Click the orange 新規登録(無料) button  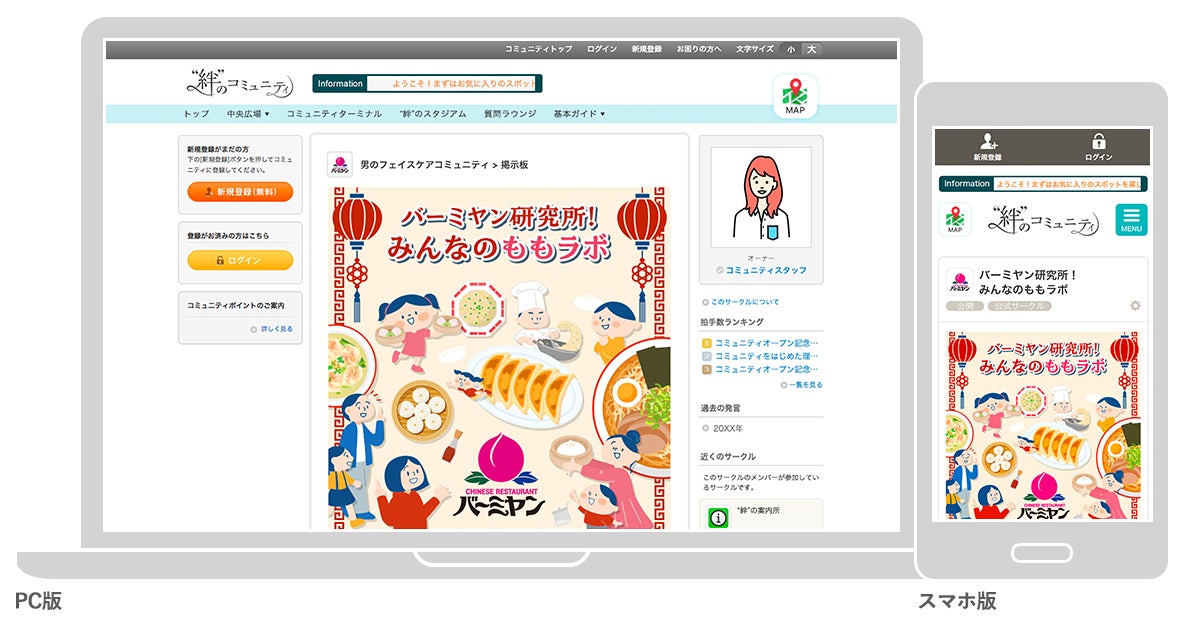(240, 191)
